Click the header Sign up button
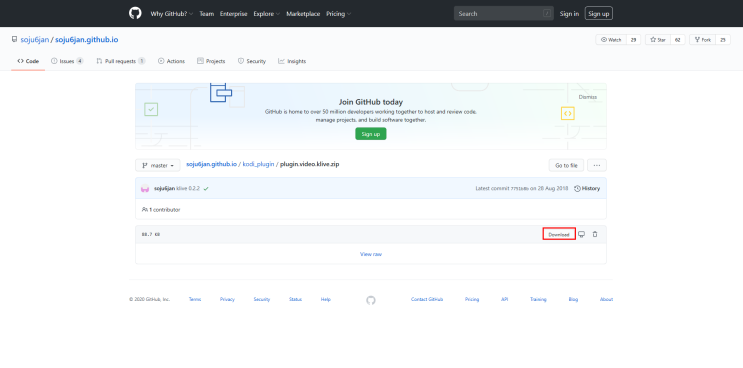 [598, 13]
